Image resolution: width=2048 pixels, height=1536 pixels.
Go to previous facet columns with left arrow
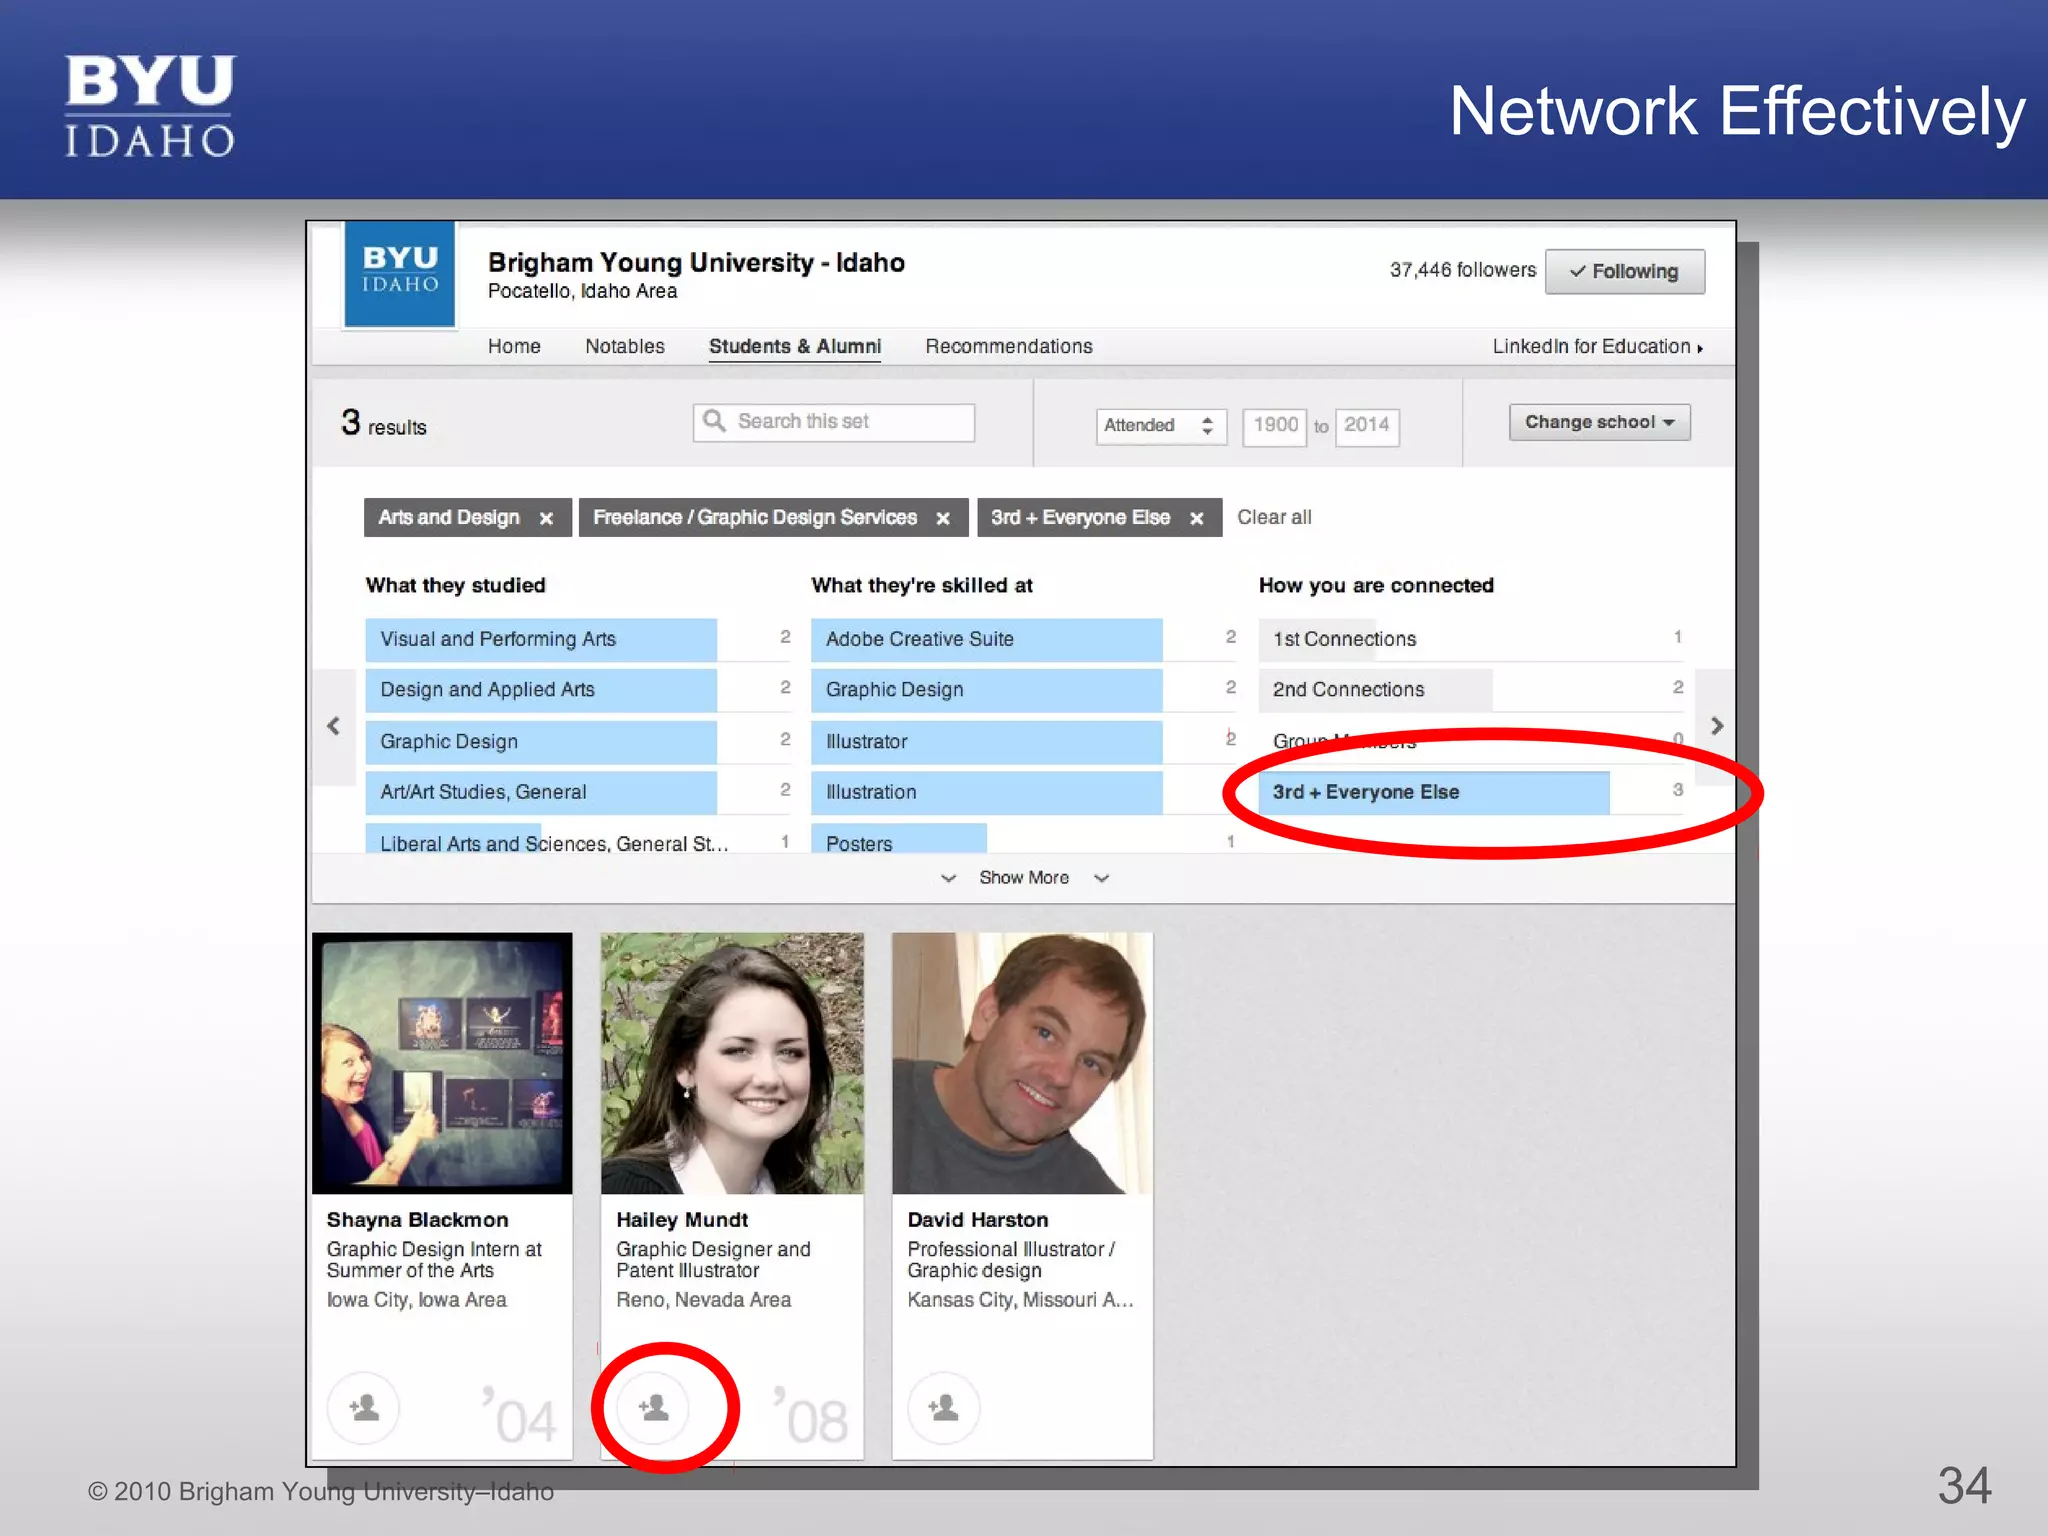333,726
